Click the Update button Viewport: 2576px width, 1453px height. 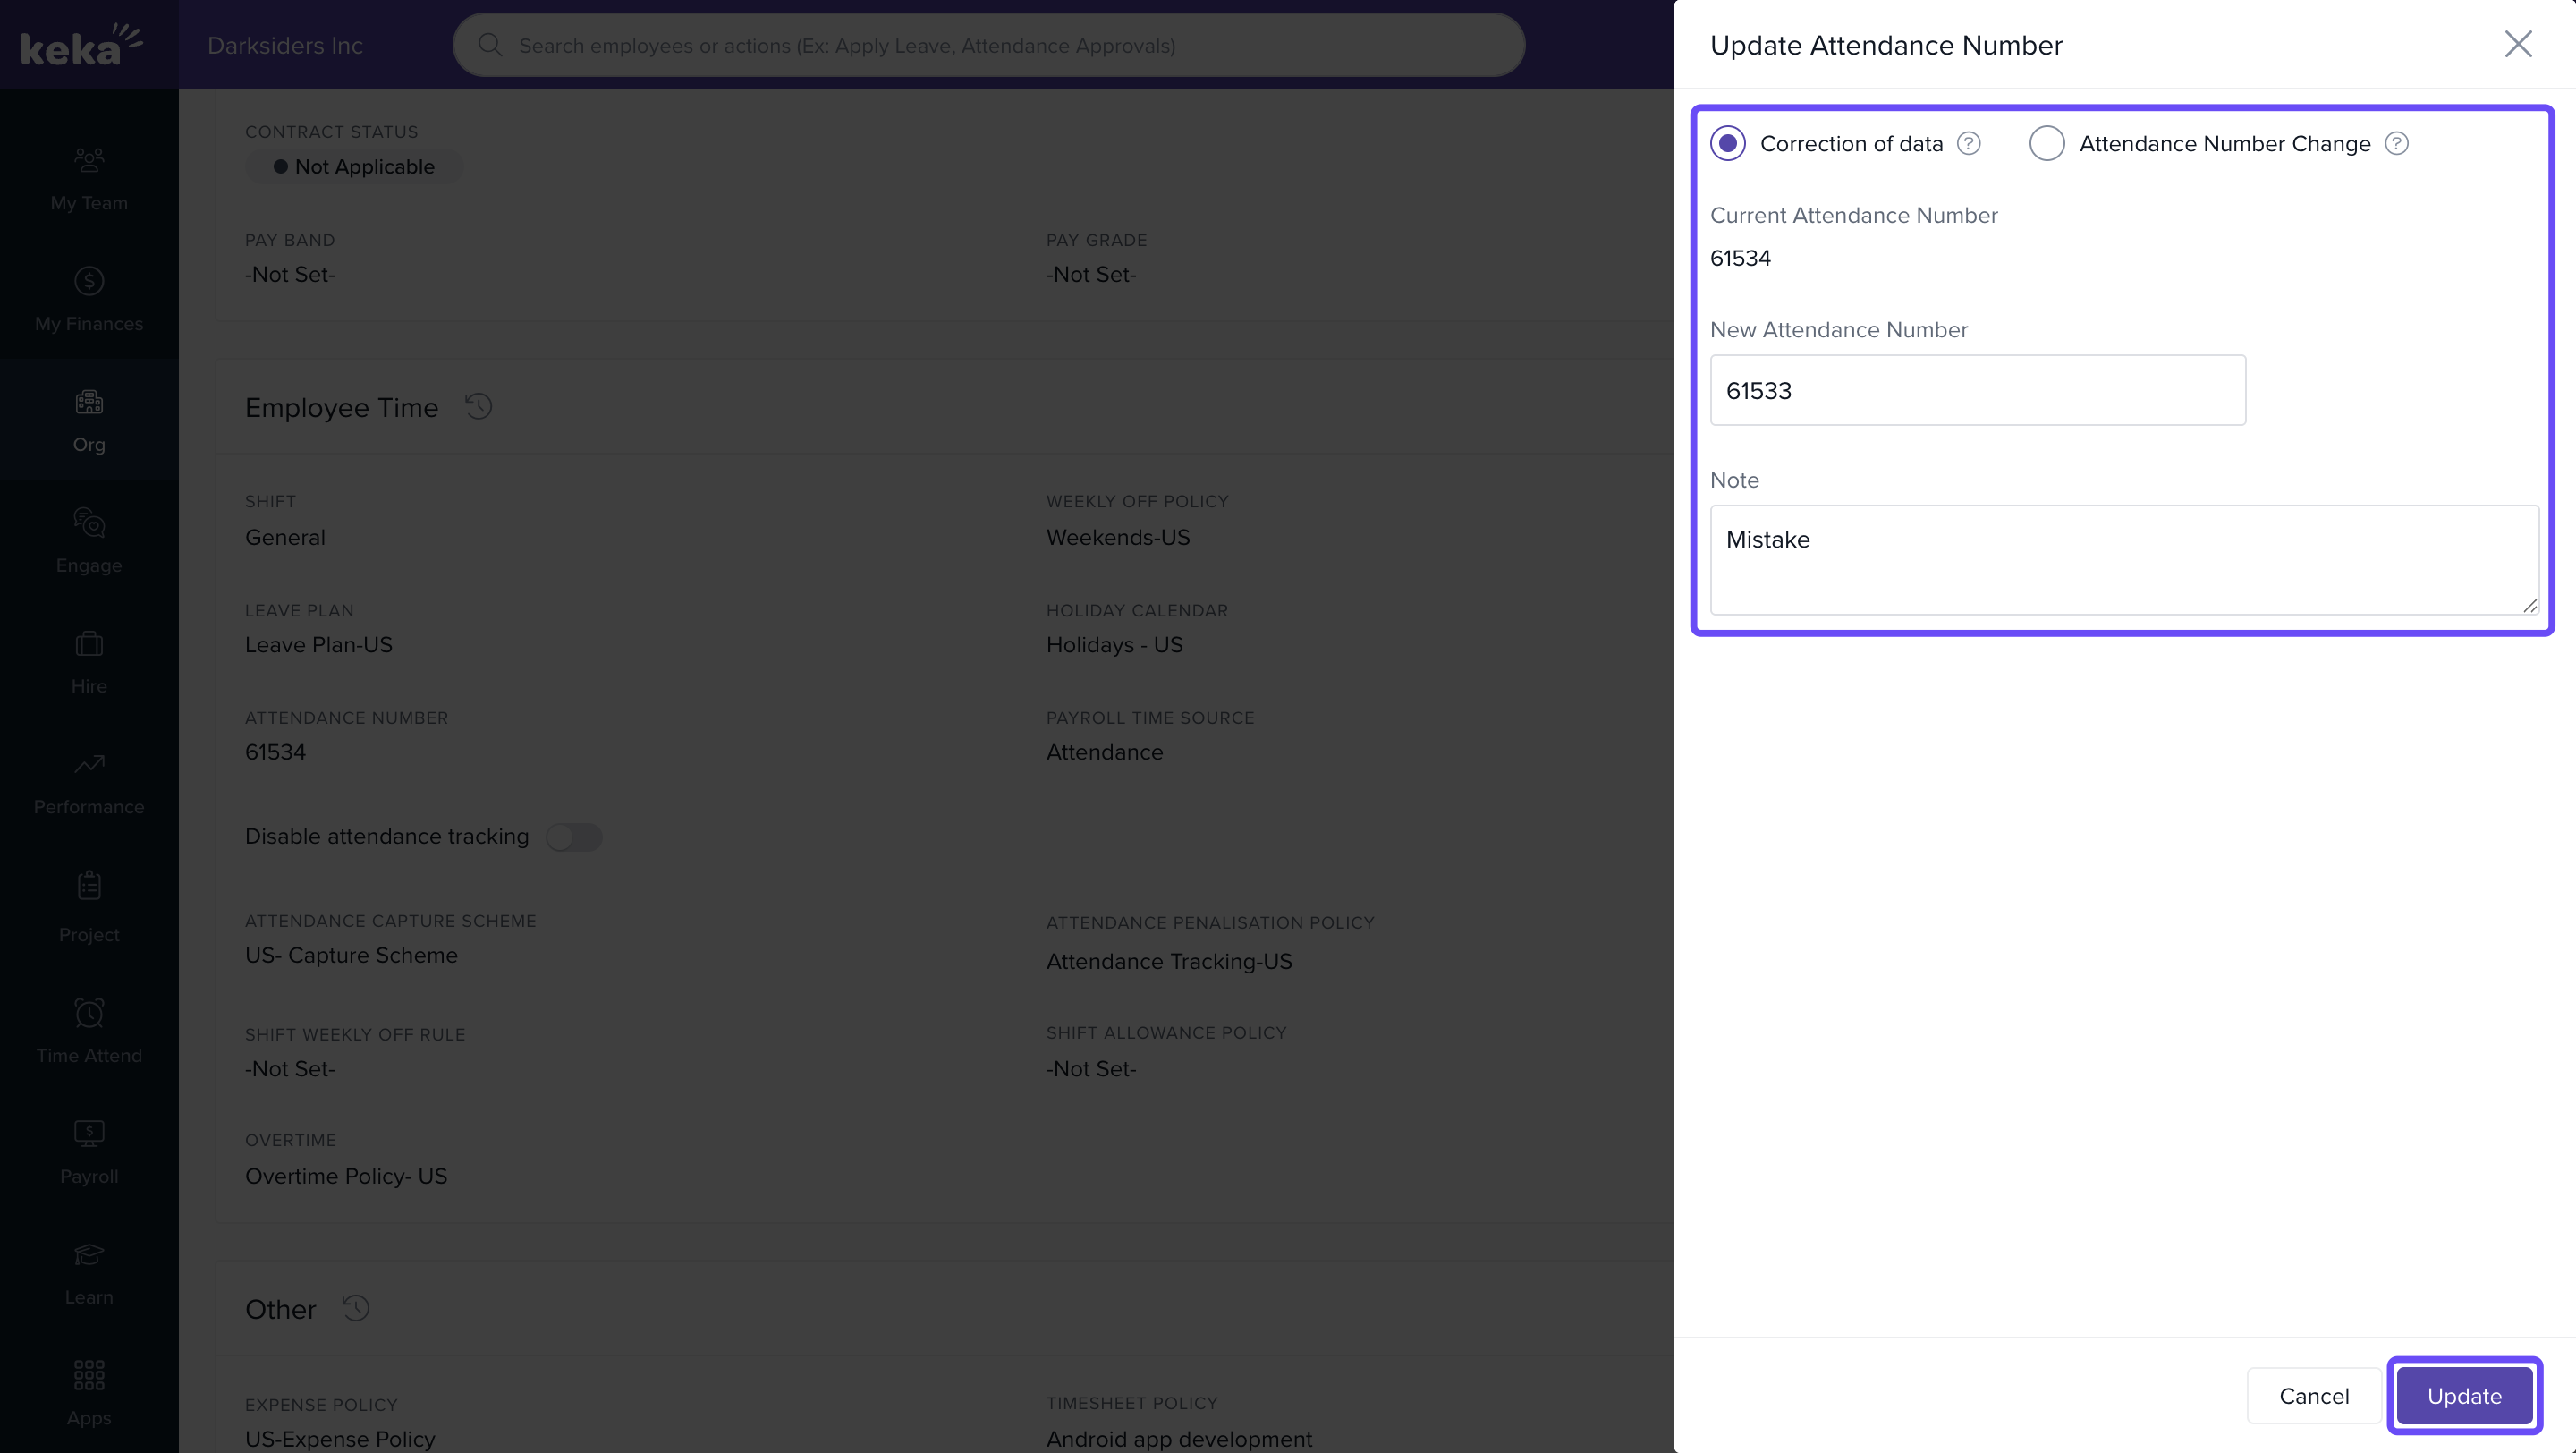2463,1395
